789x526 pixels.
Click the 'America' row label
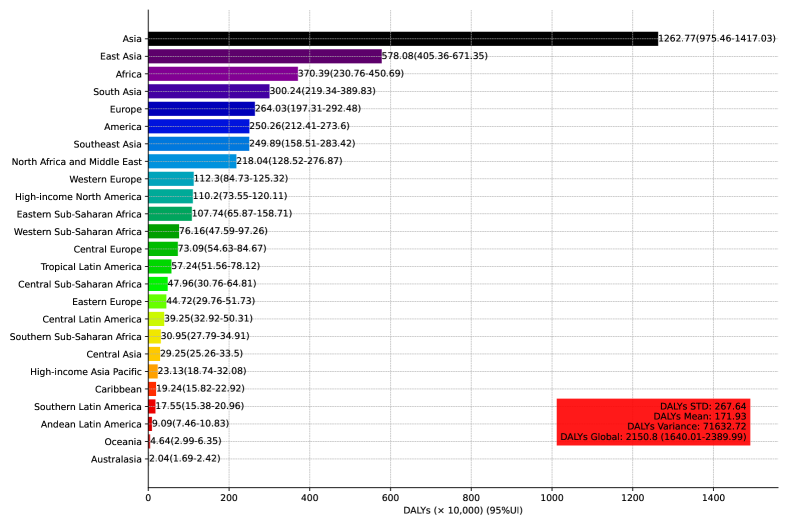tap(123, 127)
